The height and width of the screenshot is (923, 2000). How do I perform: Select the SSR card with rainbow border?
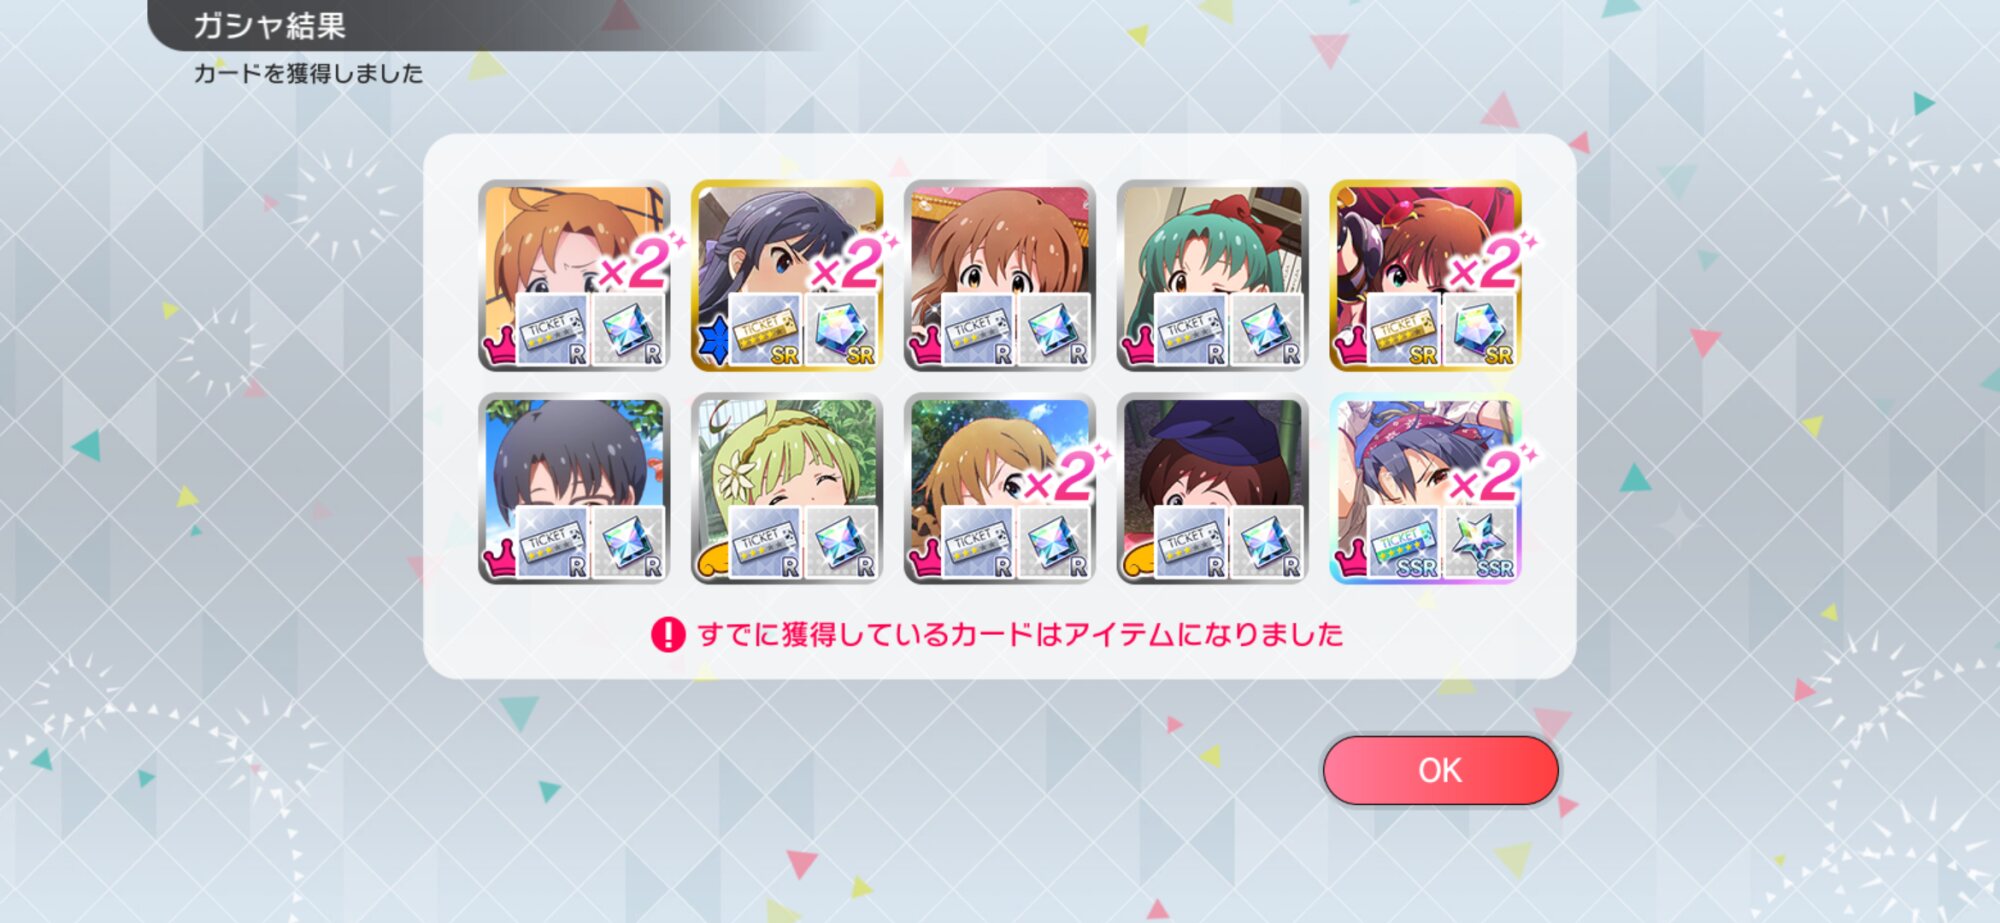point(1425,488)
